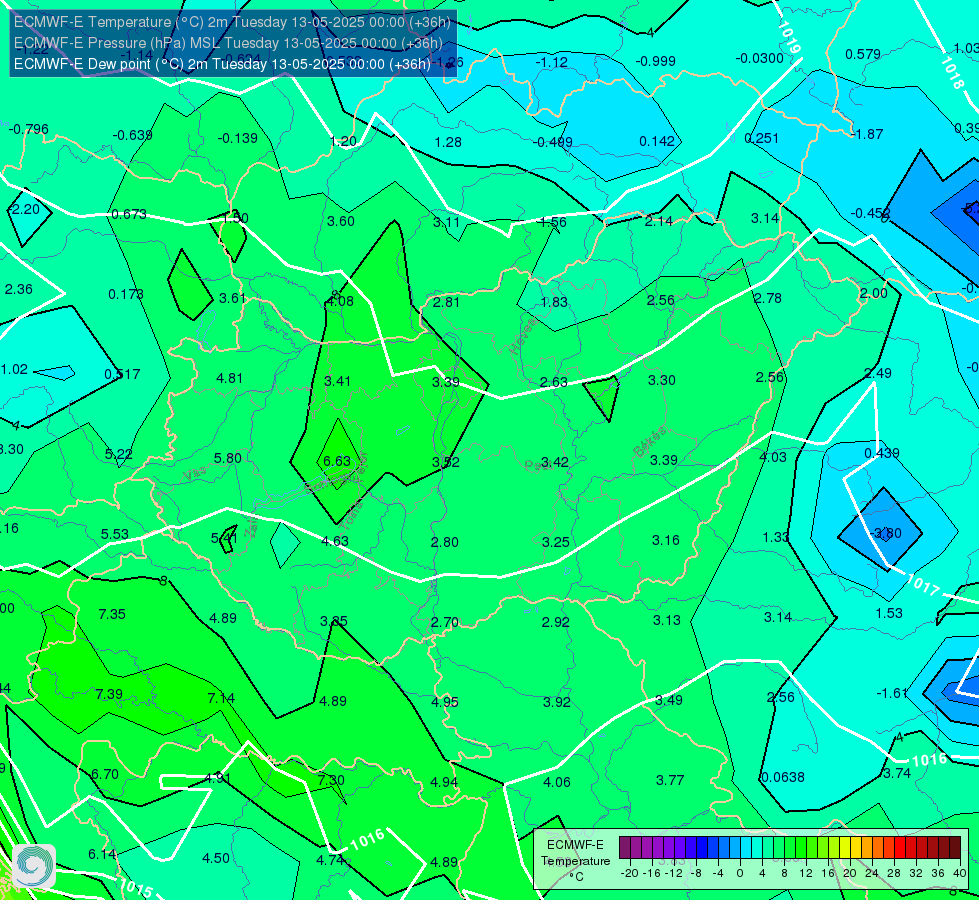
Task: Click the 1.83 value near Heves
Action: [x=554, y=302]
